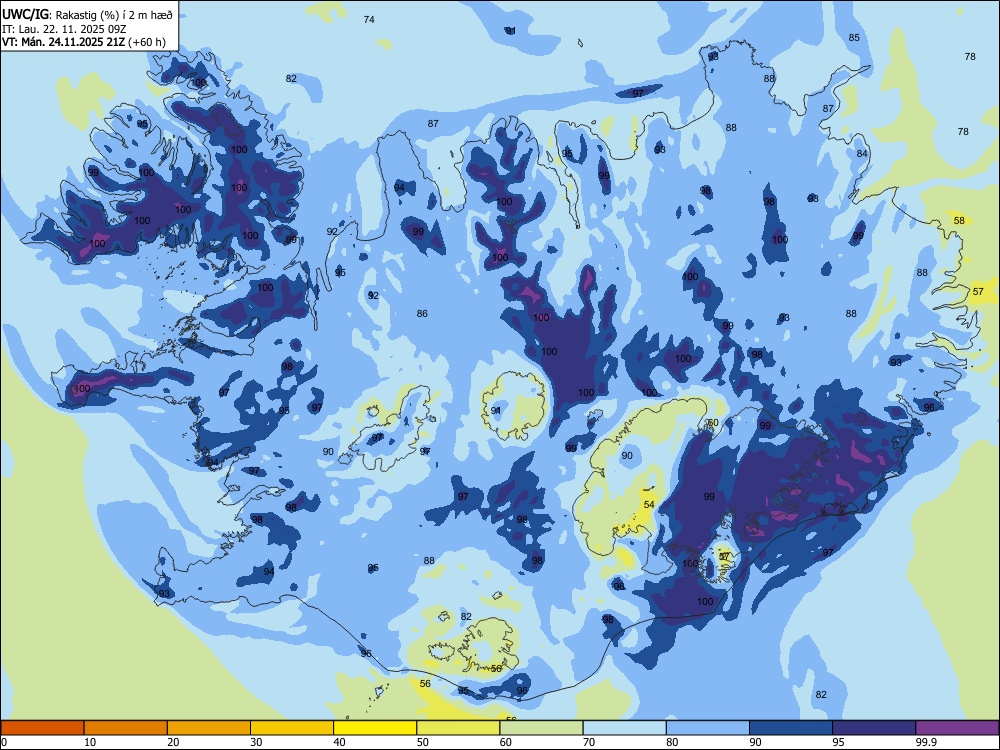
Task: Click the dark orange 0–10 legend swatch
Action: (42, 728)
